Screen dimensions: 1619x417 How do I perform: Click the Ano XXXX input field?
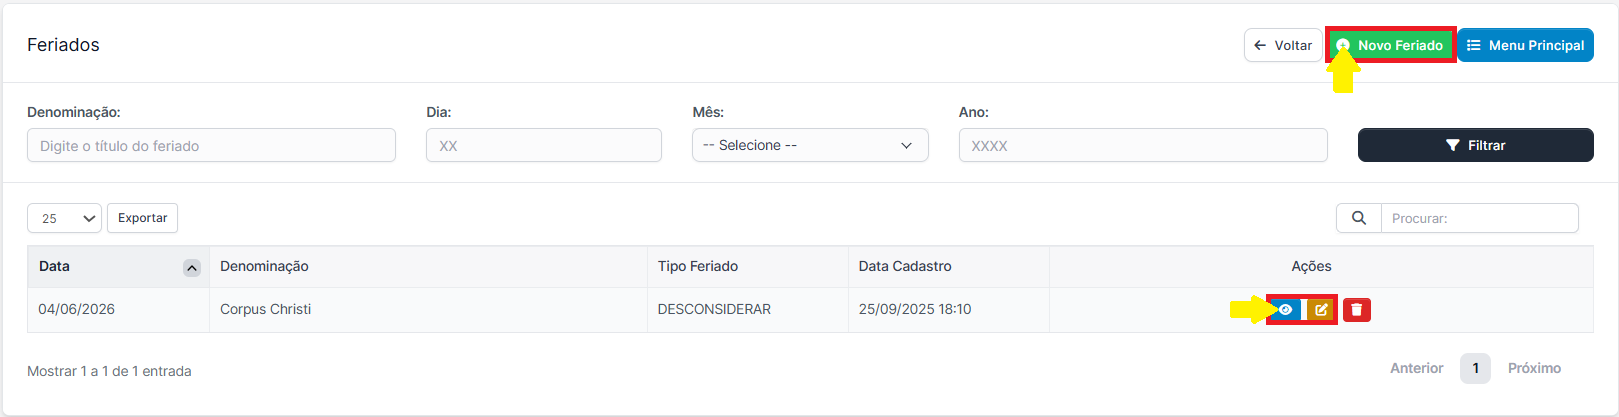(x=1143, y=145)
